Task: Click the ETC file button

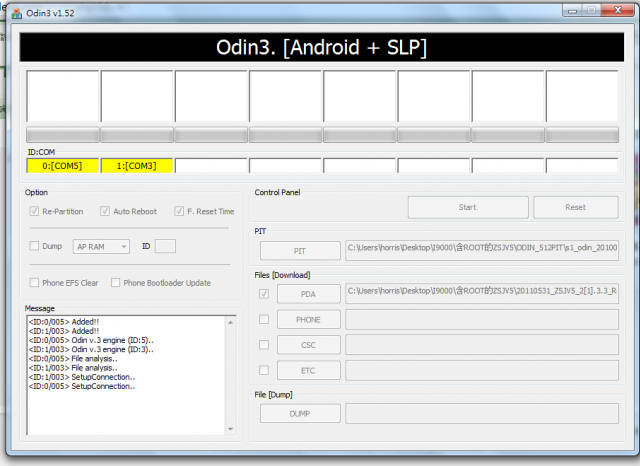Action: pos(309,371)
